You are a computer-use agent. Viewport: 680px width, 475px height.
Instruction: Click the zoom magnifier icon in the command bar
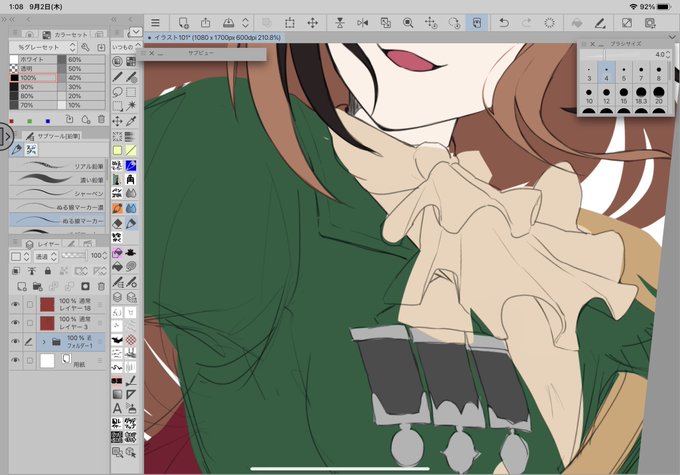tap(408, 23)
